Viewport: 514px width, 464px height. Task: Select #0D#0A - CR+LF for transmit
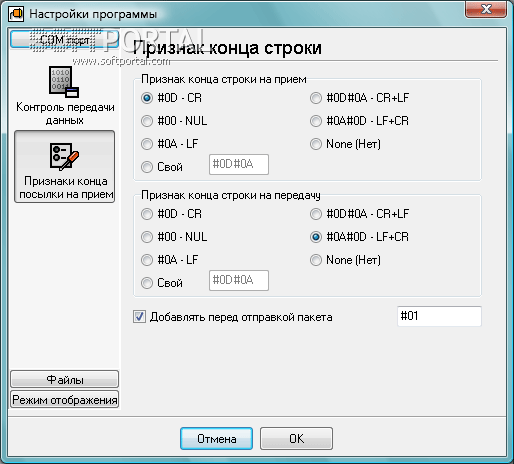(359, 214)
